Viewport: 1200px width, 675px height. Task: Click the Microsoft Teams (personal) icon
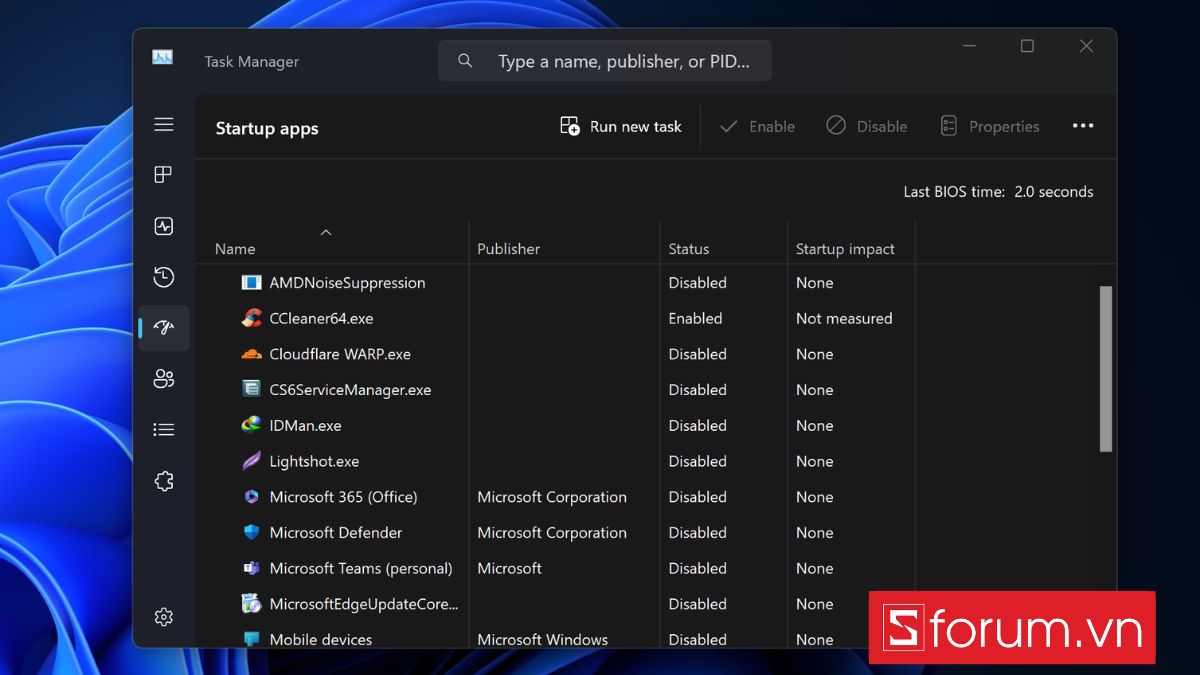252,568
